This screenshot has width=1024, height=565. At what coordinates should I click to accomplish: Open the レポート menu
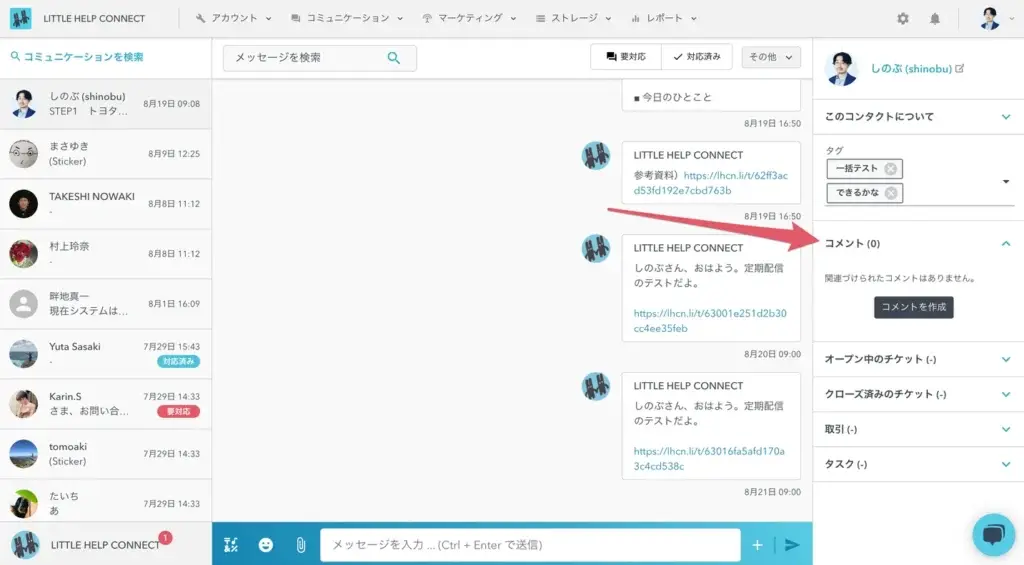pyautogui.click(x=664, y=18)
